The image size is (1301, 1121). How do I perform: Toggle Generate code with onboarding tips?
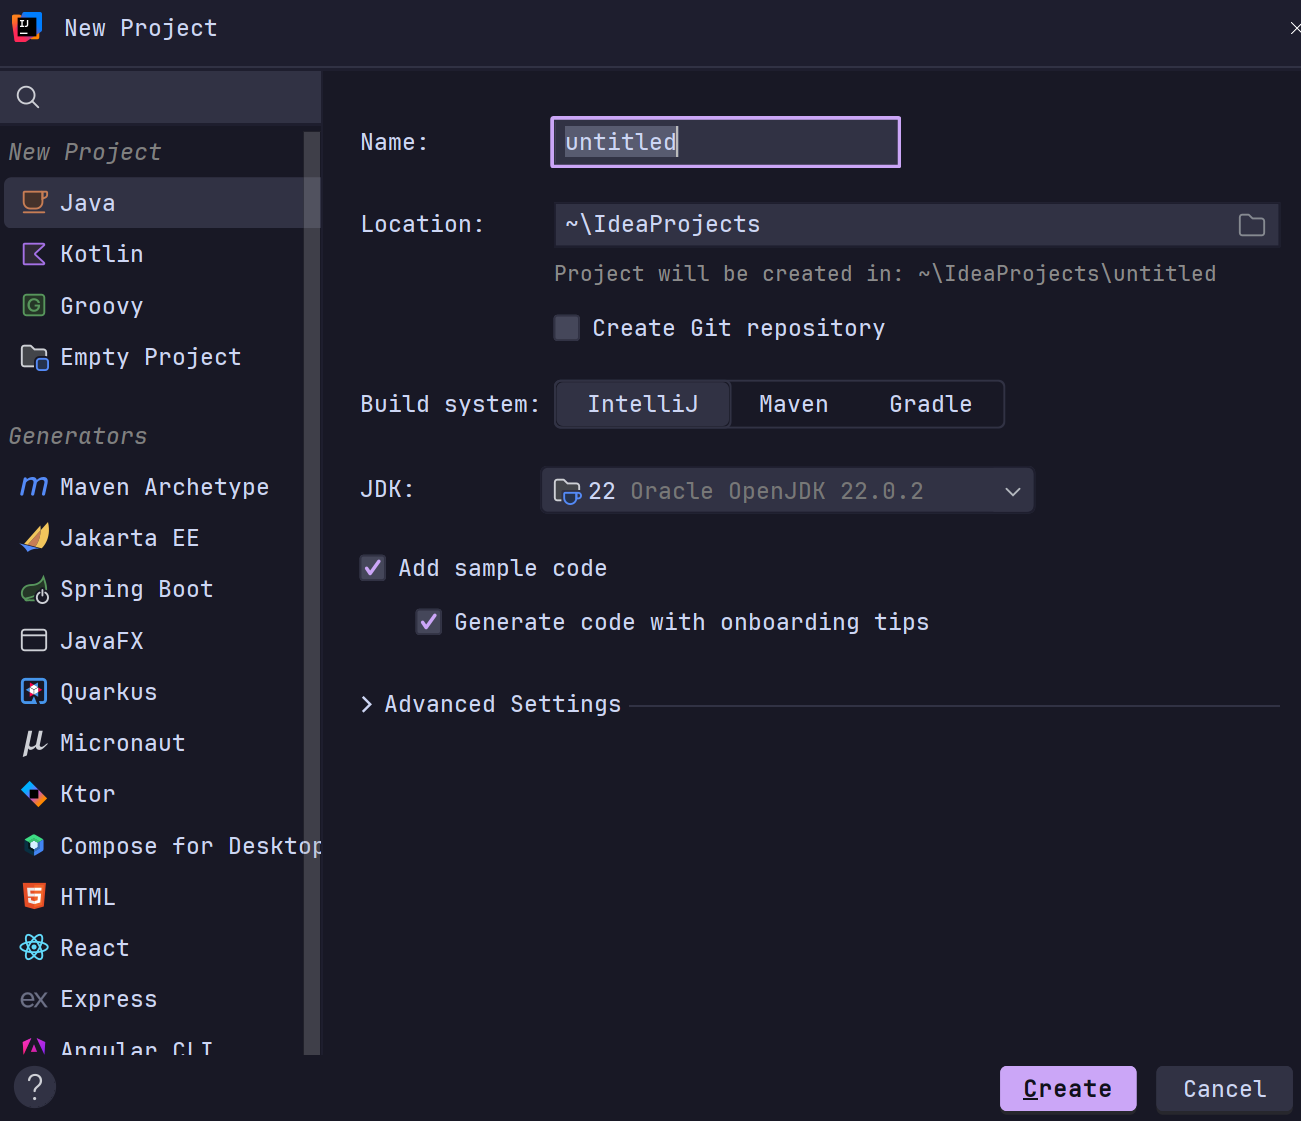[x=429, y=622]
